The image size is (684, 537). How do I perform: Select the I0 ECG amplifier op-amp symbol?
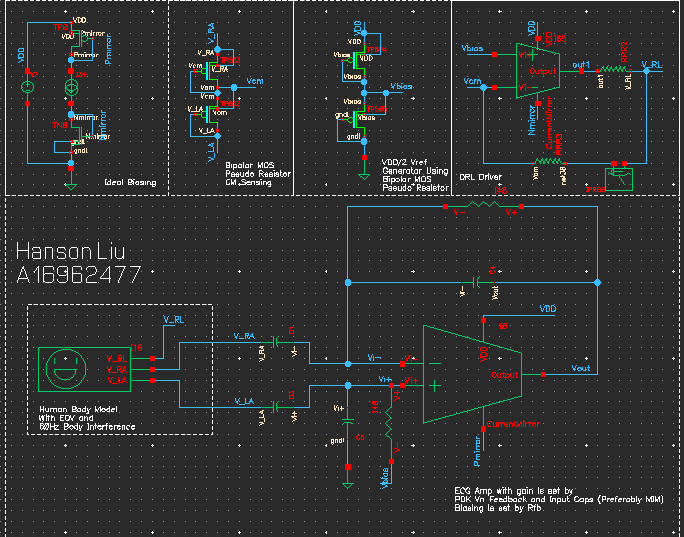tap(472, 374)
